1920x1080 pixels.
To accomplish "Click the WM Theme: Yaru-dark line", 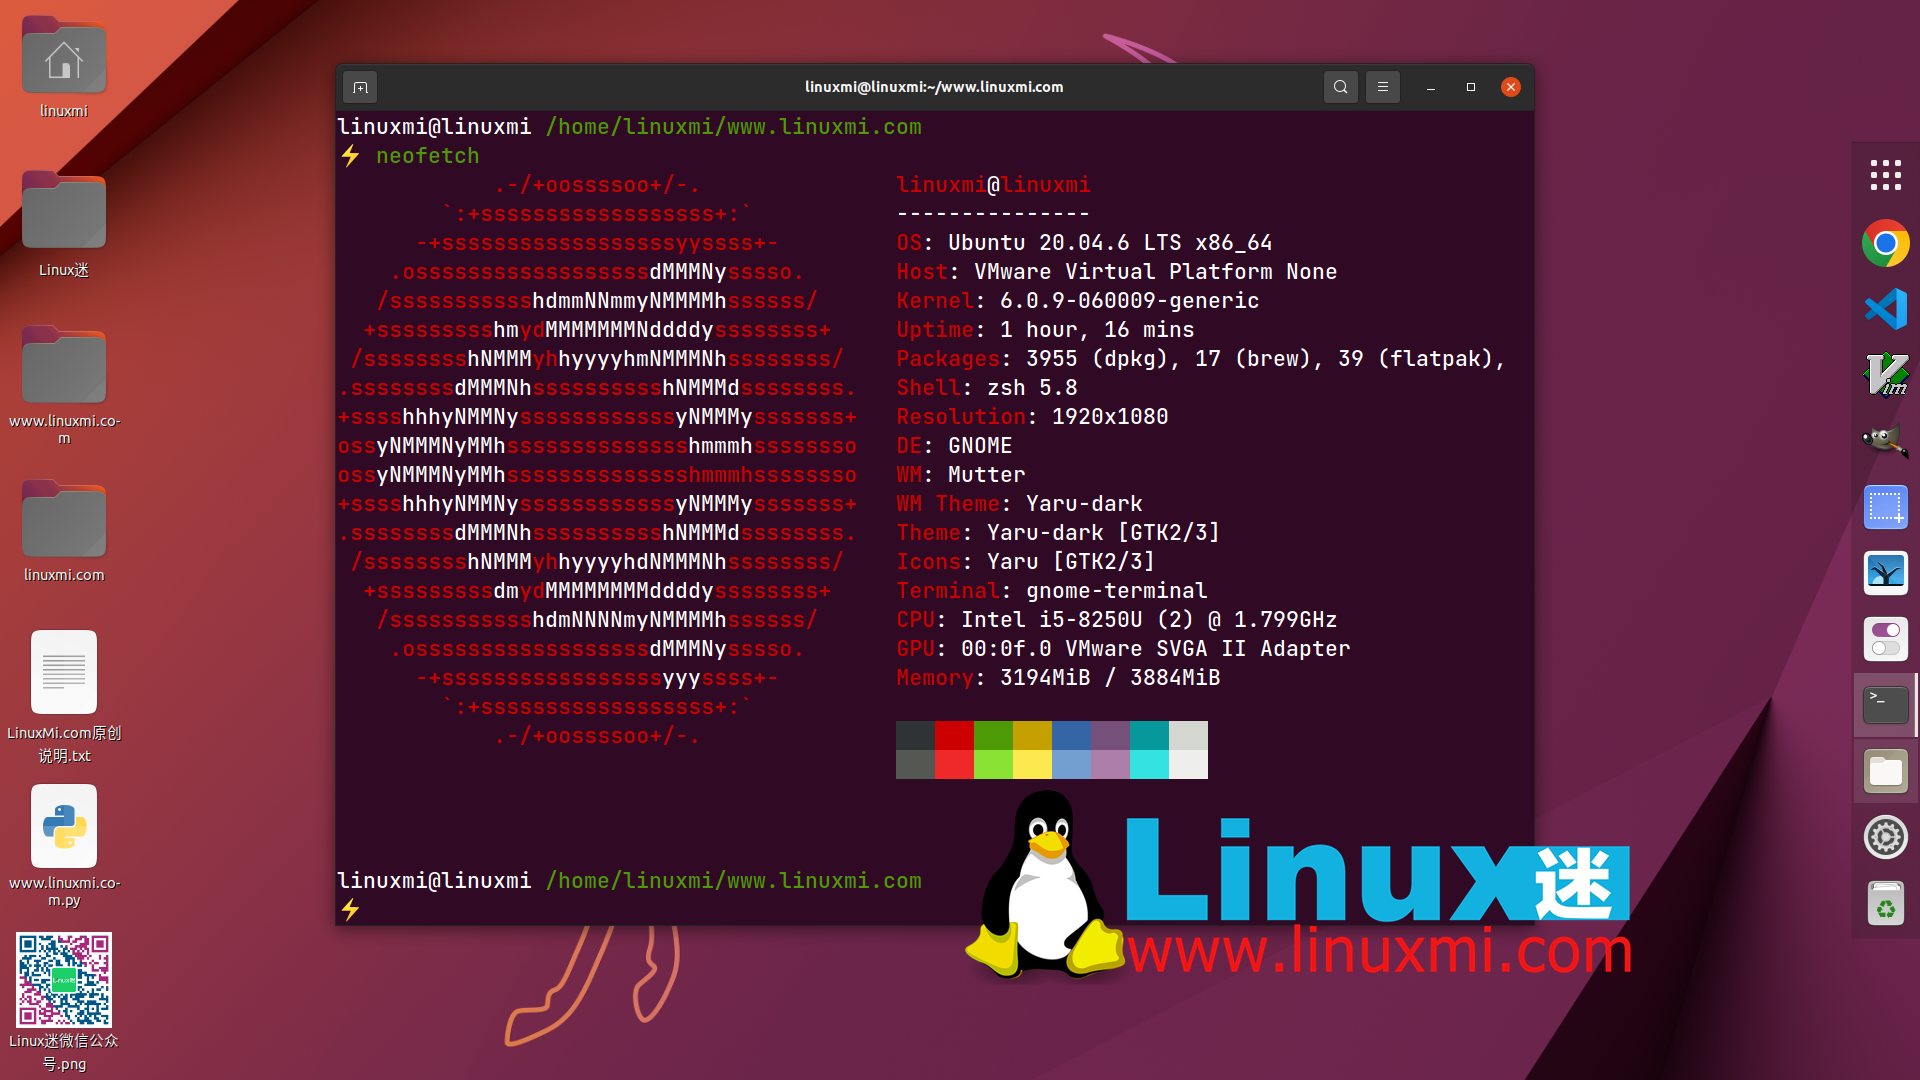I will point(1019,504).
